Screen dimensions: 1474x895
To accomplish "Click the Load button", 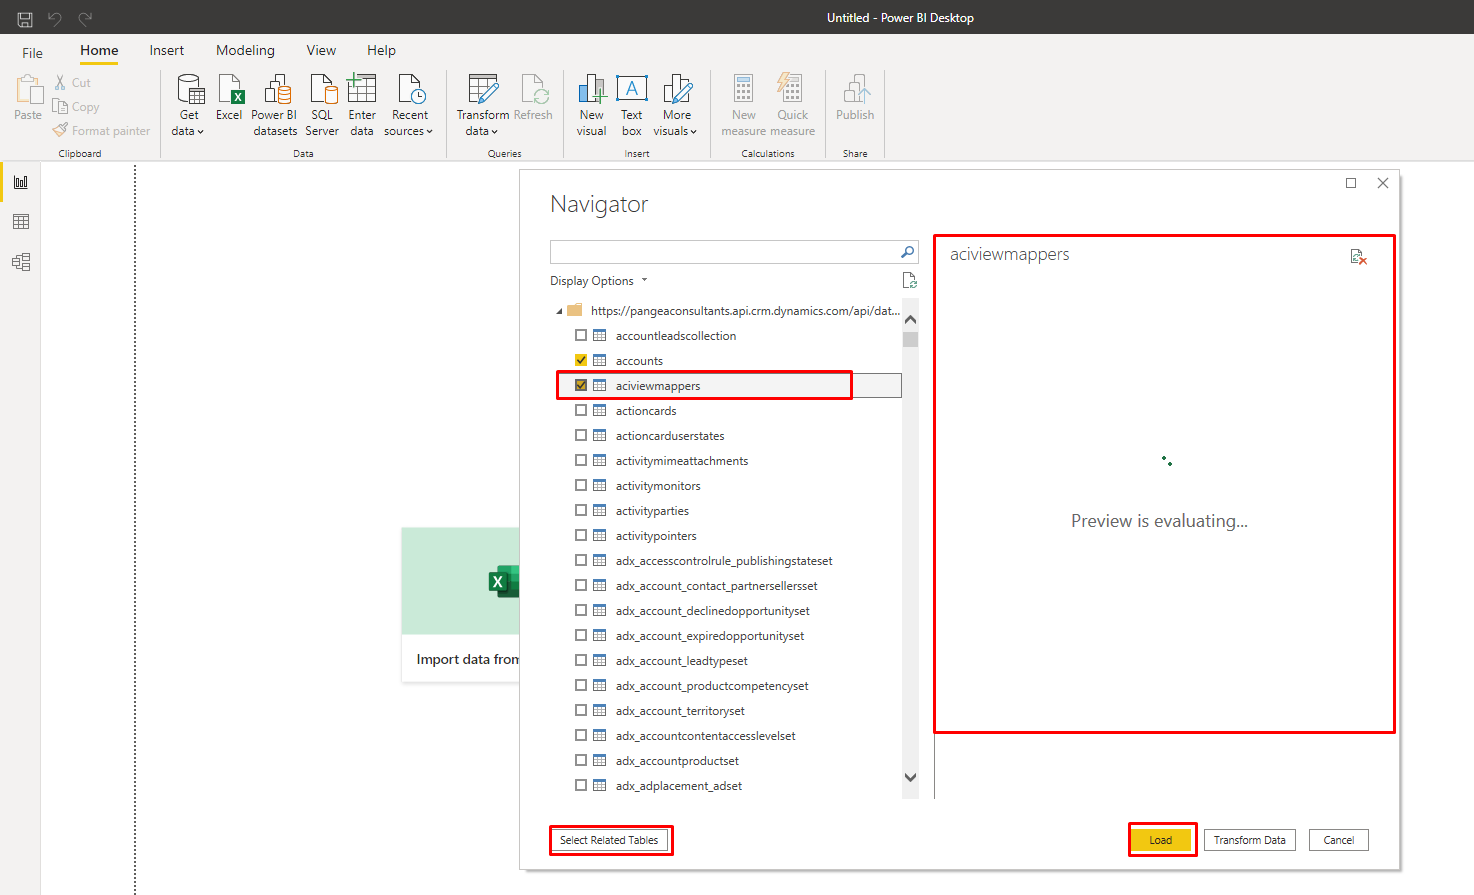I will point(1161,840).
